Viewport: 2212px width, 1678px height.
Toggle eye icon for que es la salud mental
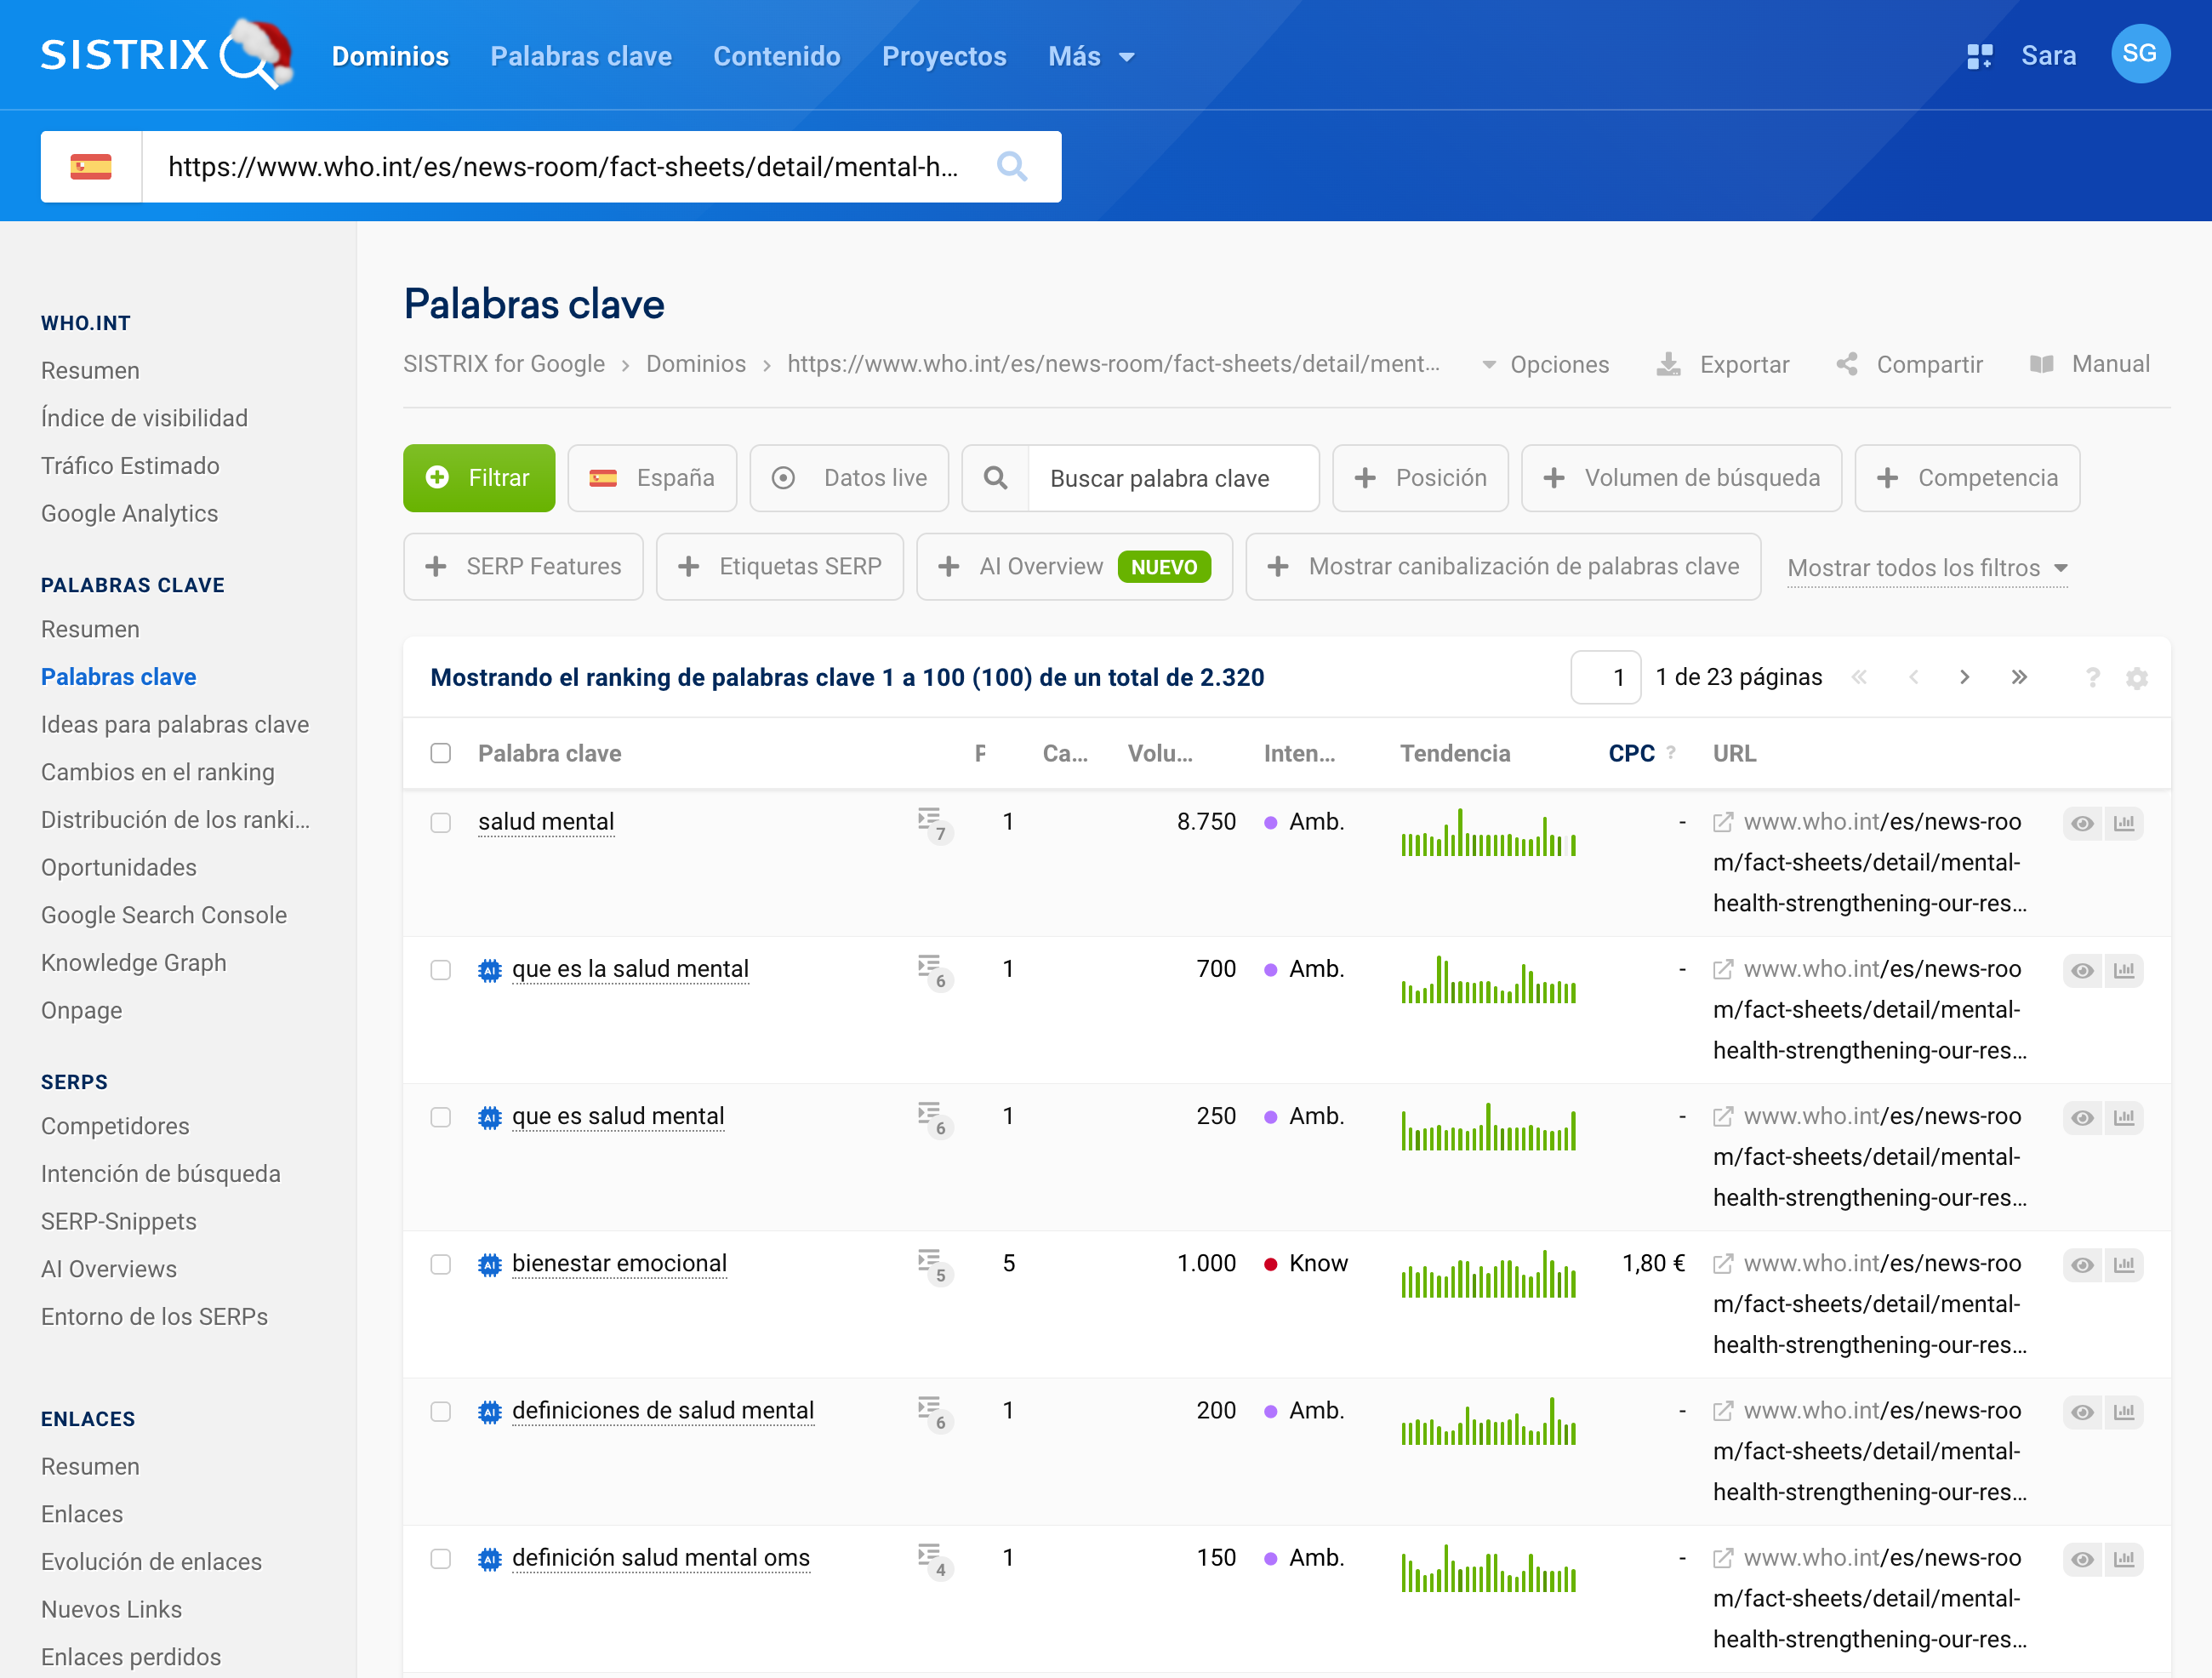point(2082,970)
